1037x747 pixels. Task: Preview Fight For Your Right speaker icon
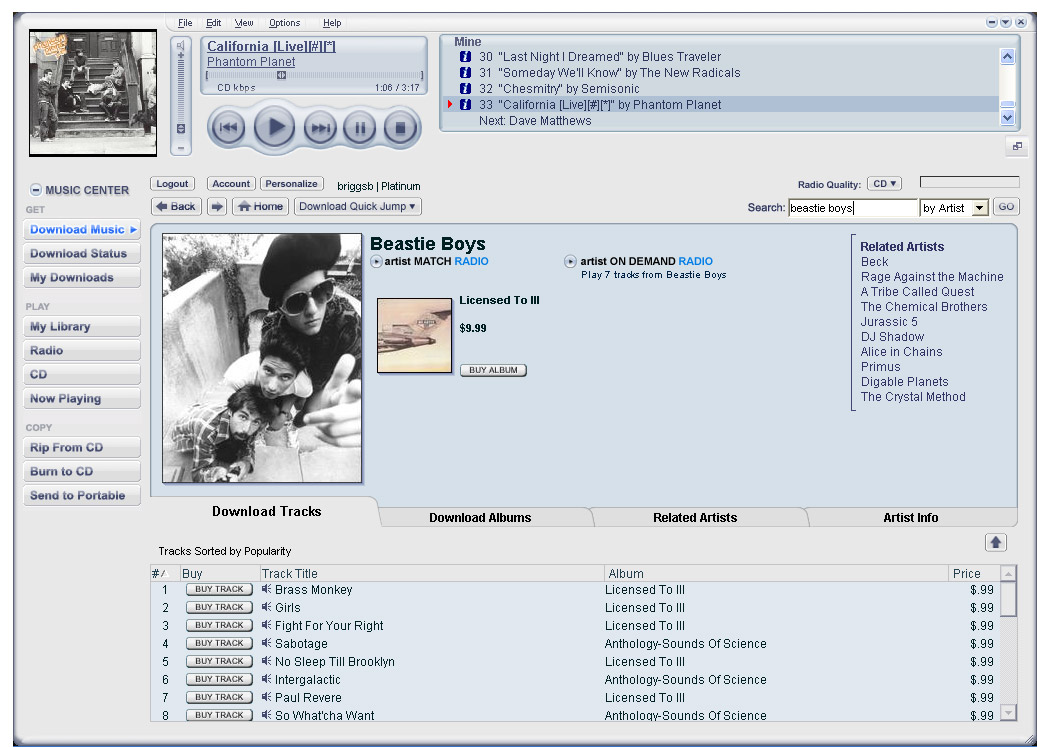click(267, 625)
